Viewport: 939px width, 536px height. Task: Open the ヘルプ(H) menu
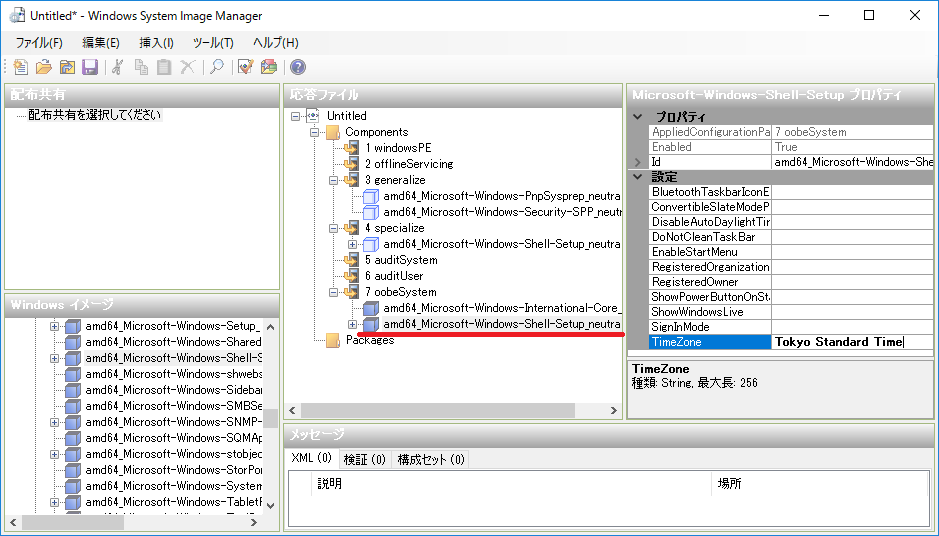[x=275, y=43]
